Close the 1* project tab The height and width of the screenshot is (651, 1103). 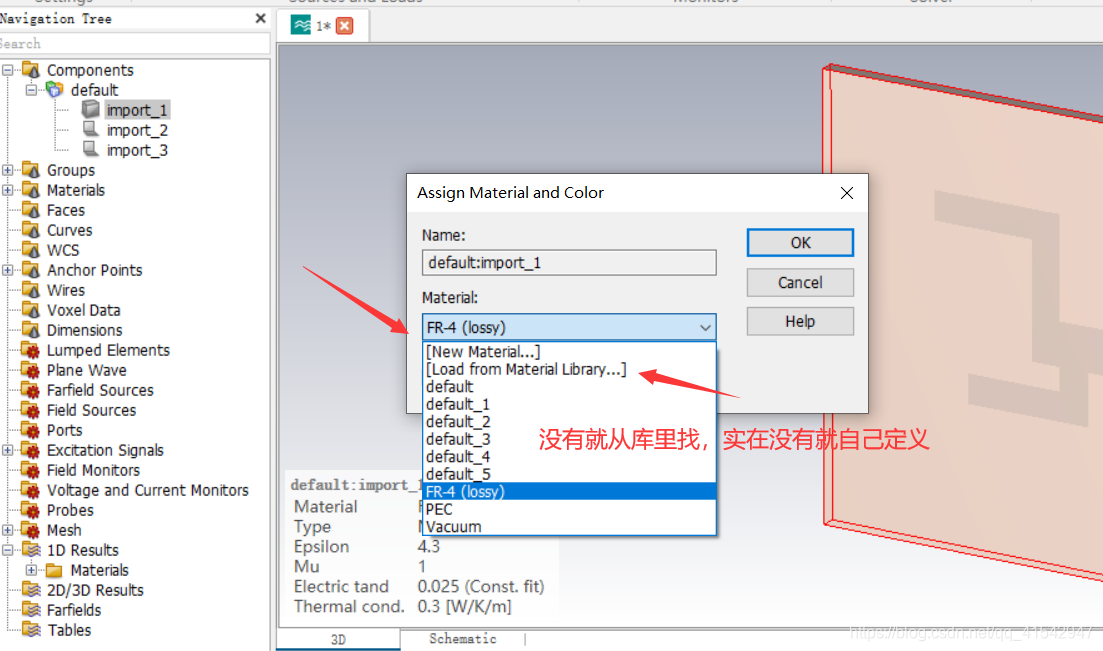pyautogui.click(x=345, y=26)
